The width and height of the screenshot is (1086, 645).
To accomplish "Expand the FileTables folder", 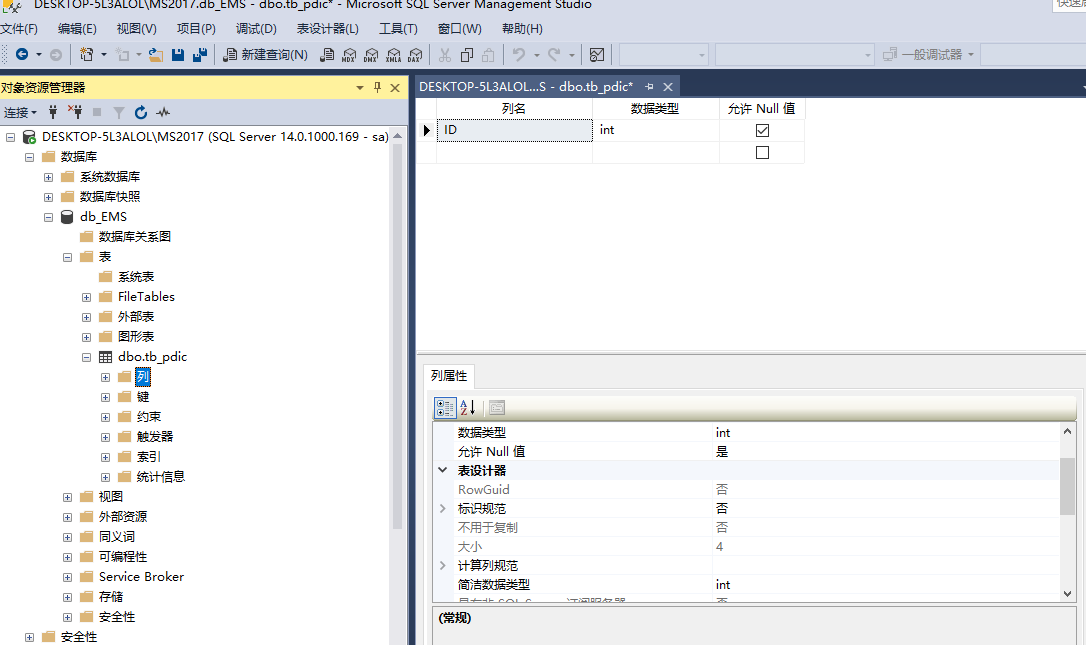I will tap(87, 297).
